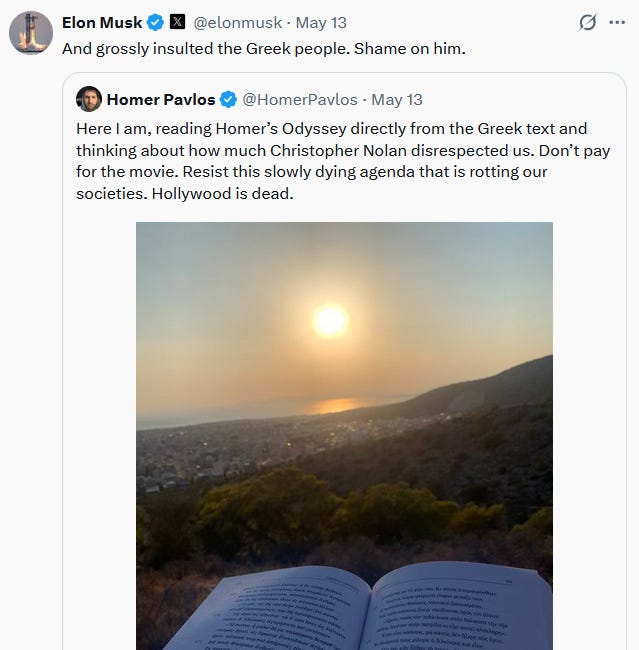This screenshot has width=639, height=650.
Task: Open Elon Musk's rocket launch profile avatar
Action: click(x=31, y=33)
